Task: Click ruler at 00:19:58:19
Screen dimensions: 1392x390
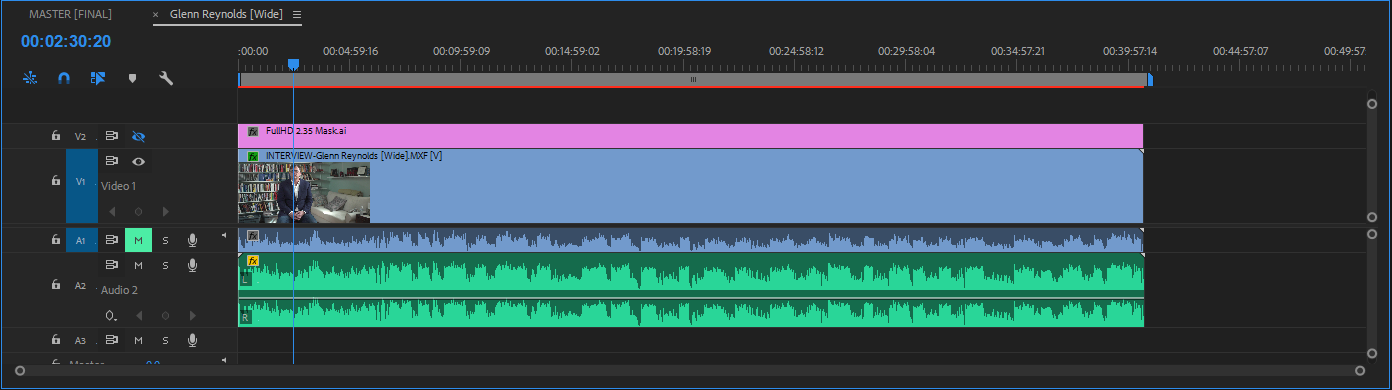Action: (684, 50)
